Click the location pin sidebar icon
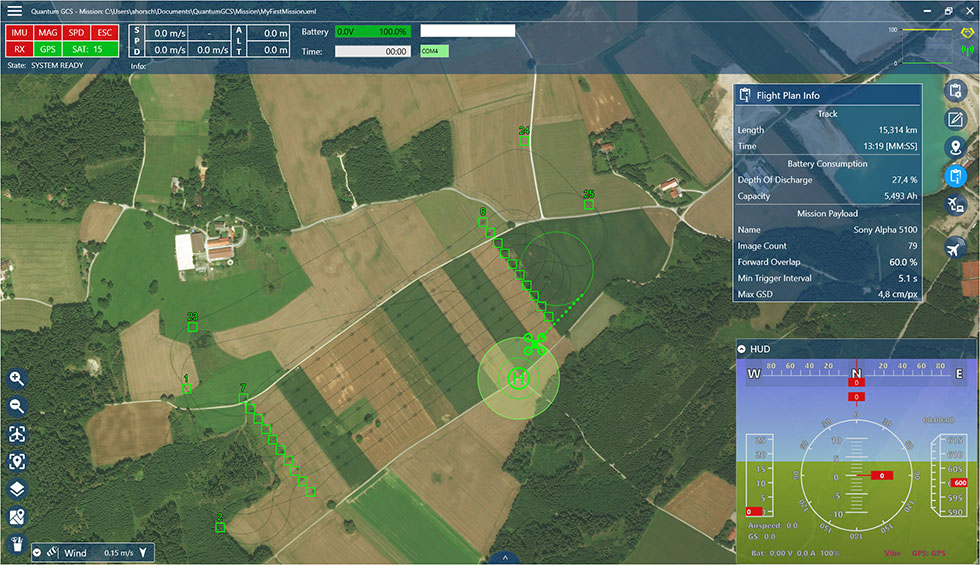 tap(956, 148)
